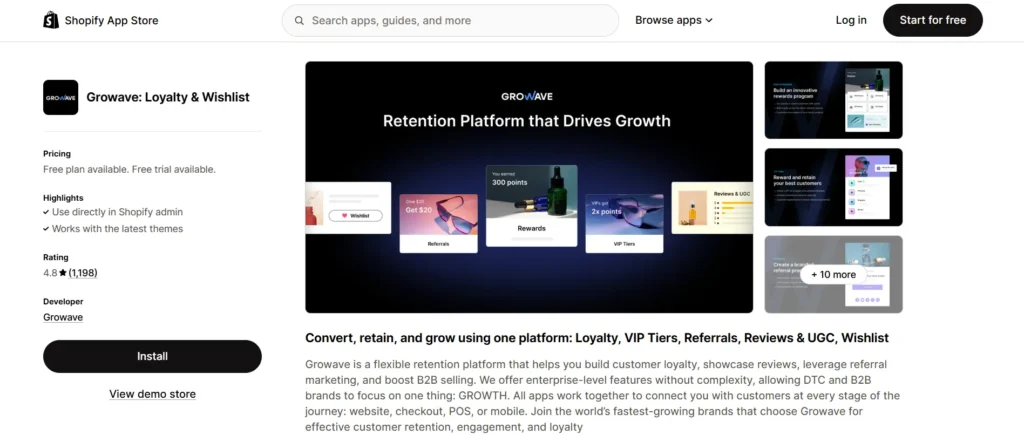Open the main Retention Platform screenshot
The height and width of the screenshot is (435, 1024).
coord(529,187)
